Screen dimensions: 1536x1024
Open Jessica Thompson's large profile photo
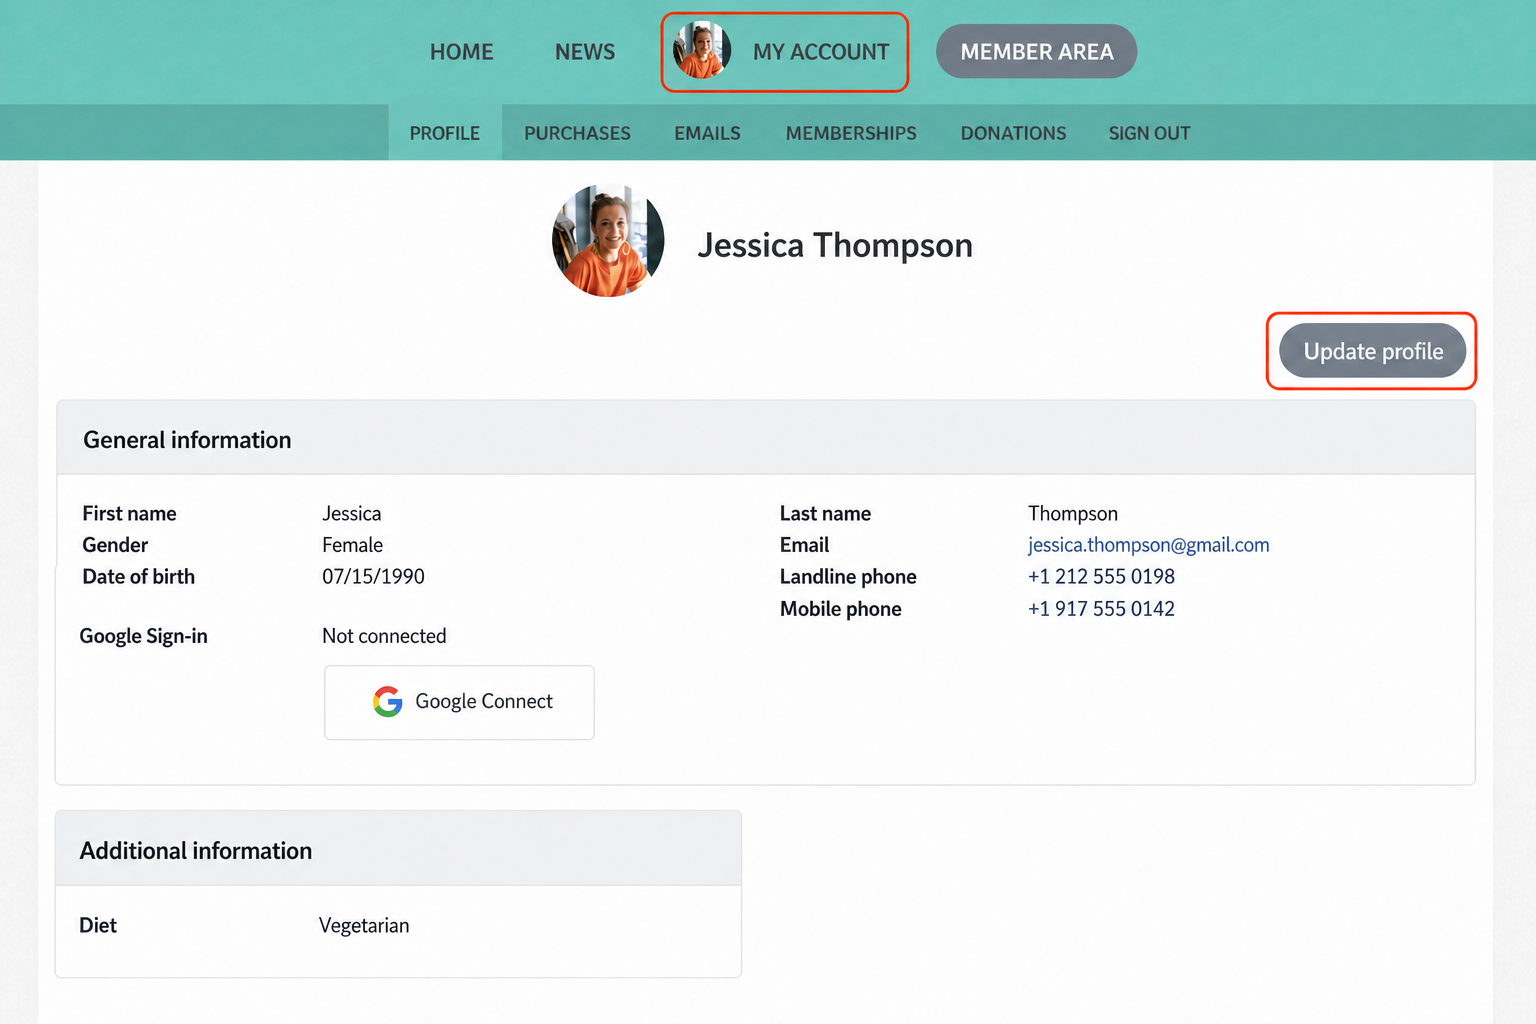[x=608, y=241]
